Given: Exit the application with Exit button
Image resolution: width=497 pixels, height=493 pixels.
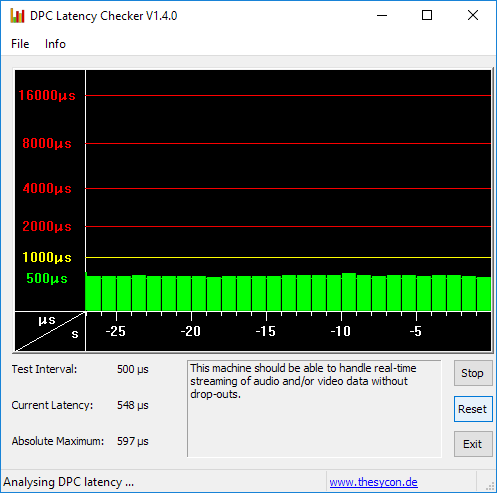Looking at the screenshot, I should tap(473, 444).
